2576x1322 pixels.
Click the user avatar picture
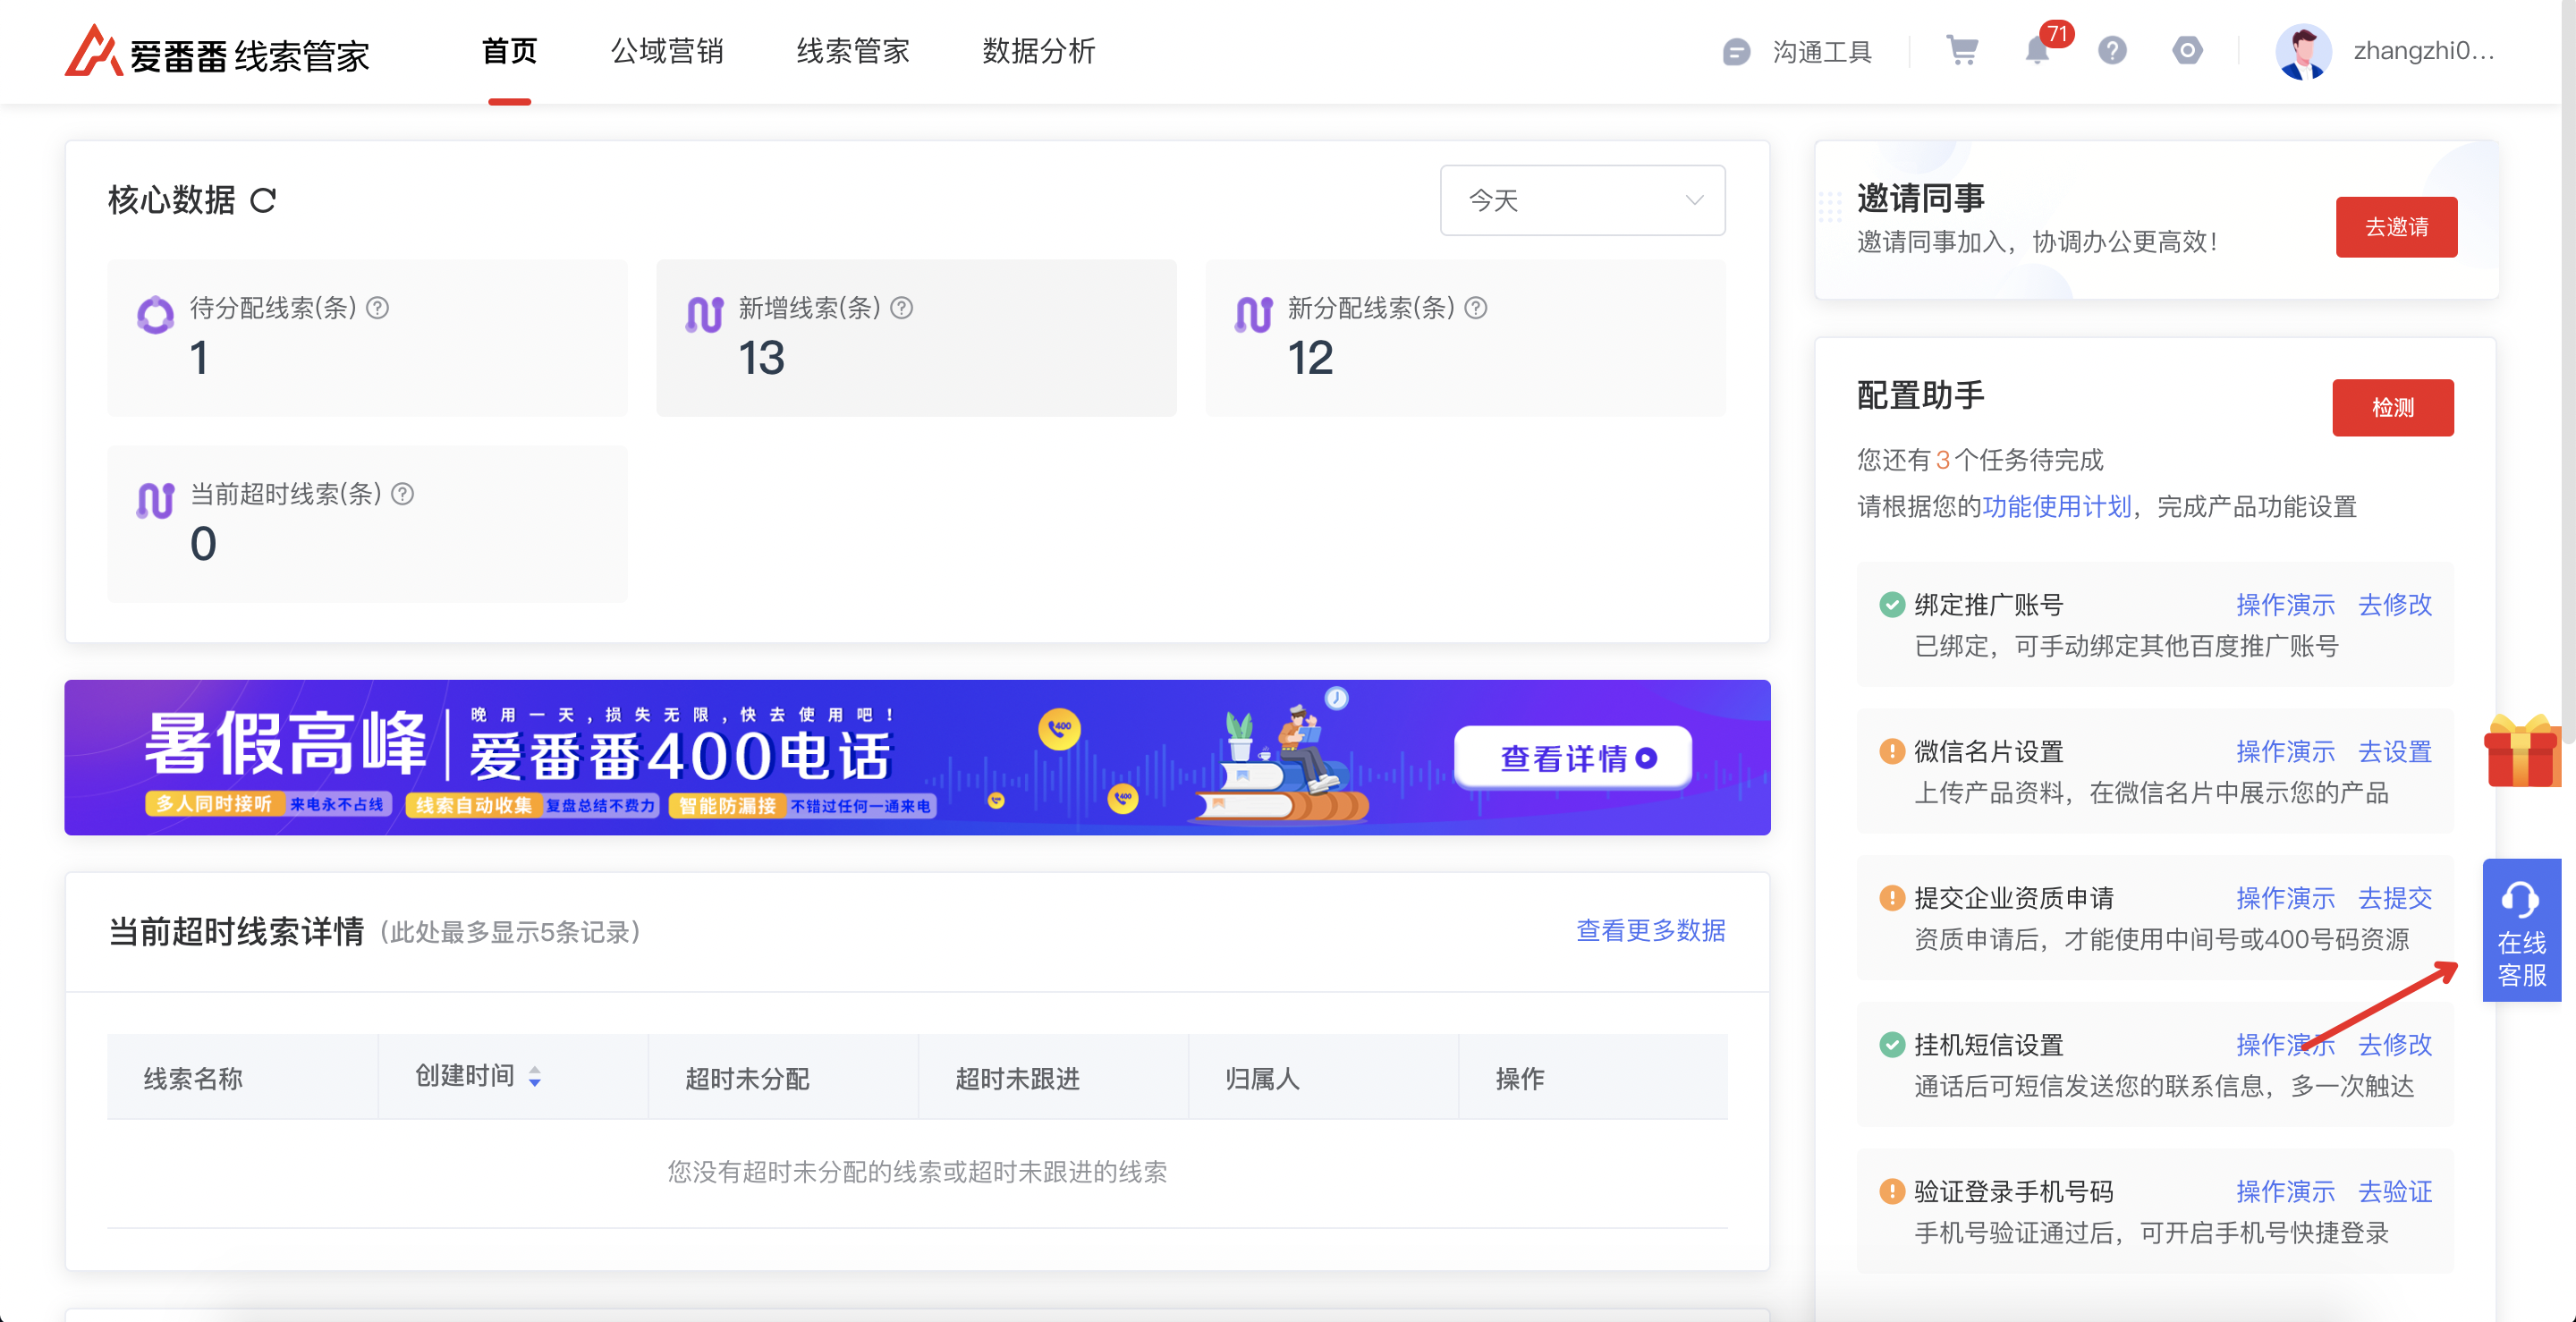click(x=2303, y=52)
